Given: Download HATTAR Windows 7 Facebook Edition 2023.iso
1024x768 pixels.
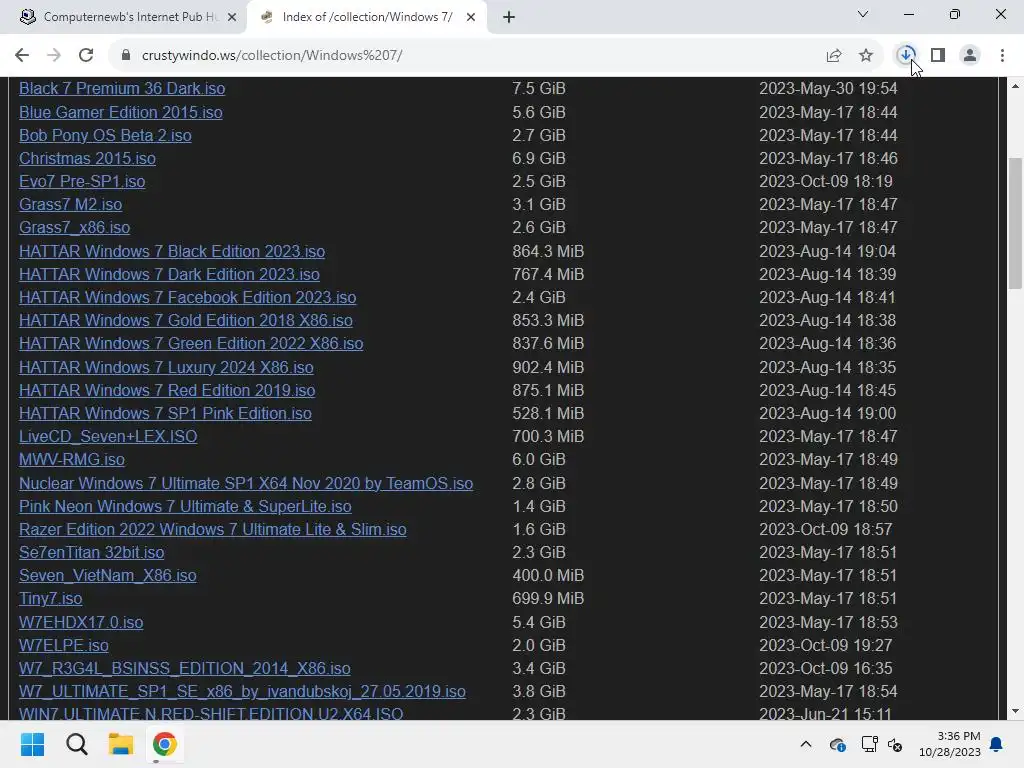Looking at the screenshot, I should 187,297.
